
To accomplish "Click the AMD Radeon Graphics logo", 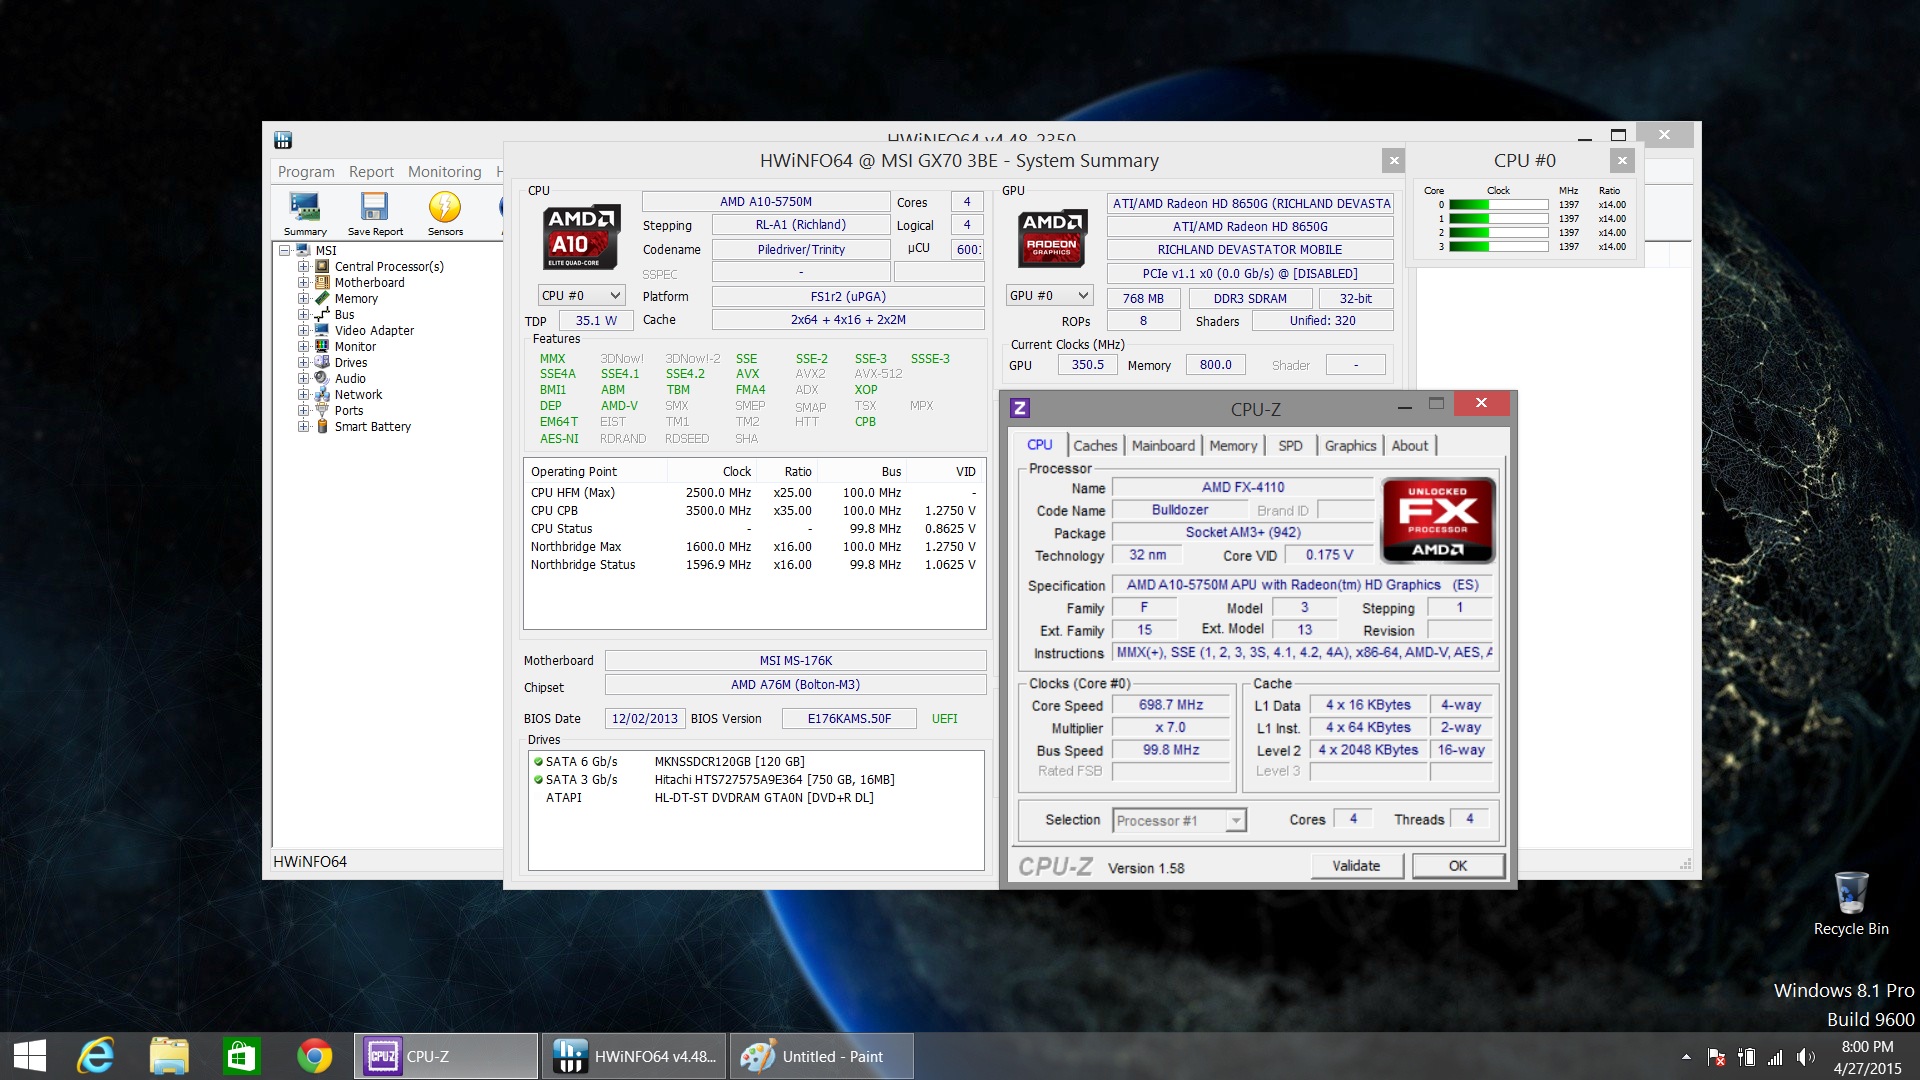I will (x=1052, y=238).
